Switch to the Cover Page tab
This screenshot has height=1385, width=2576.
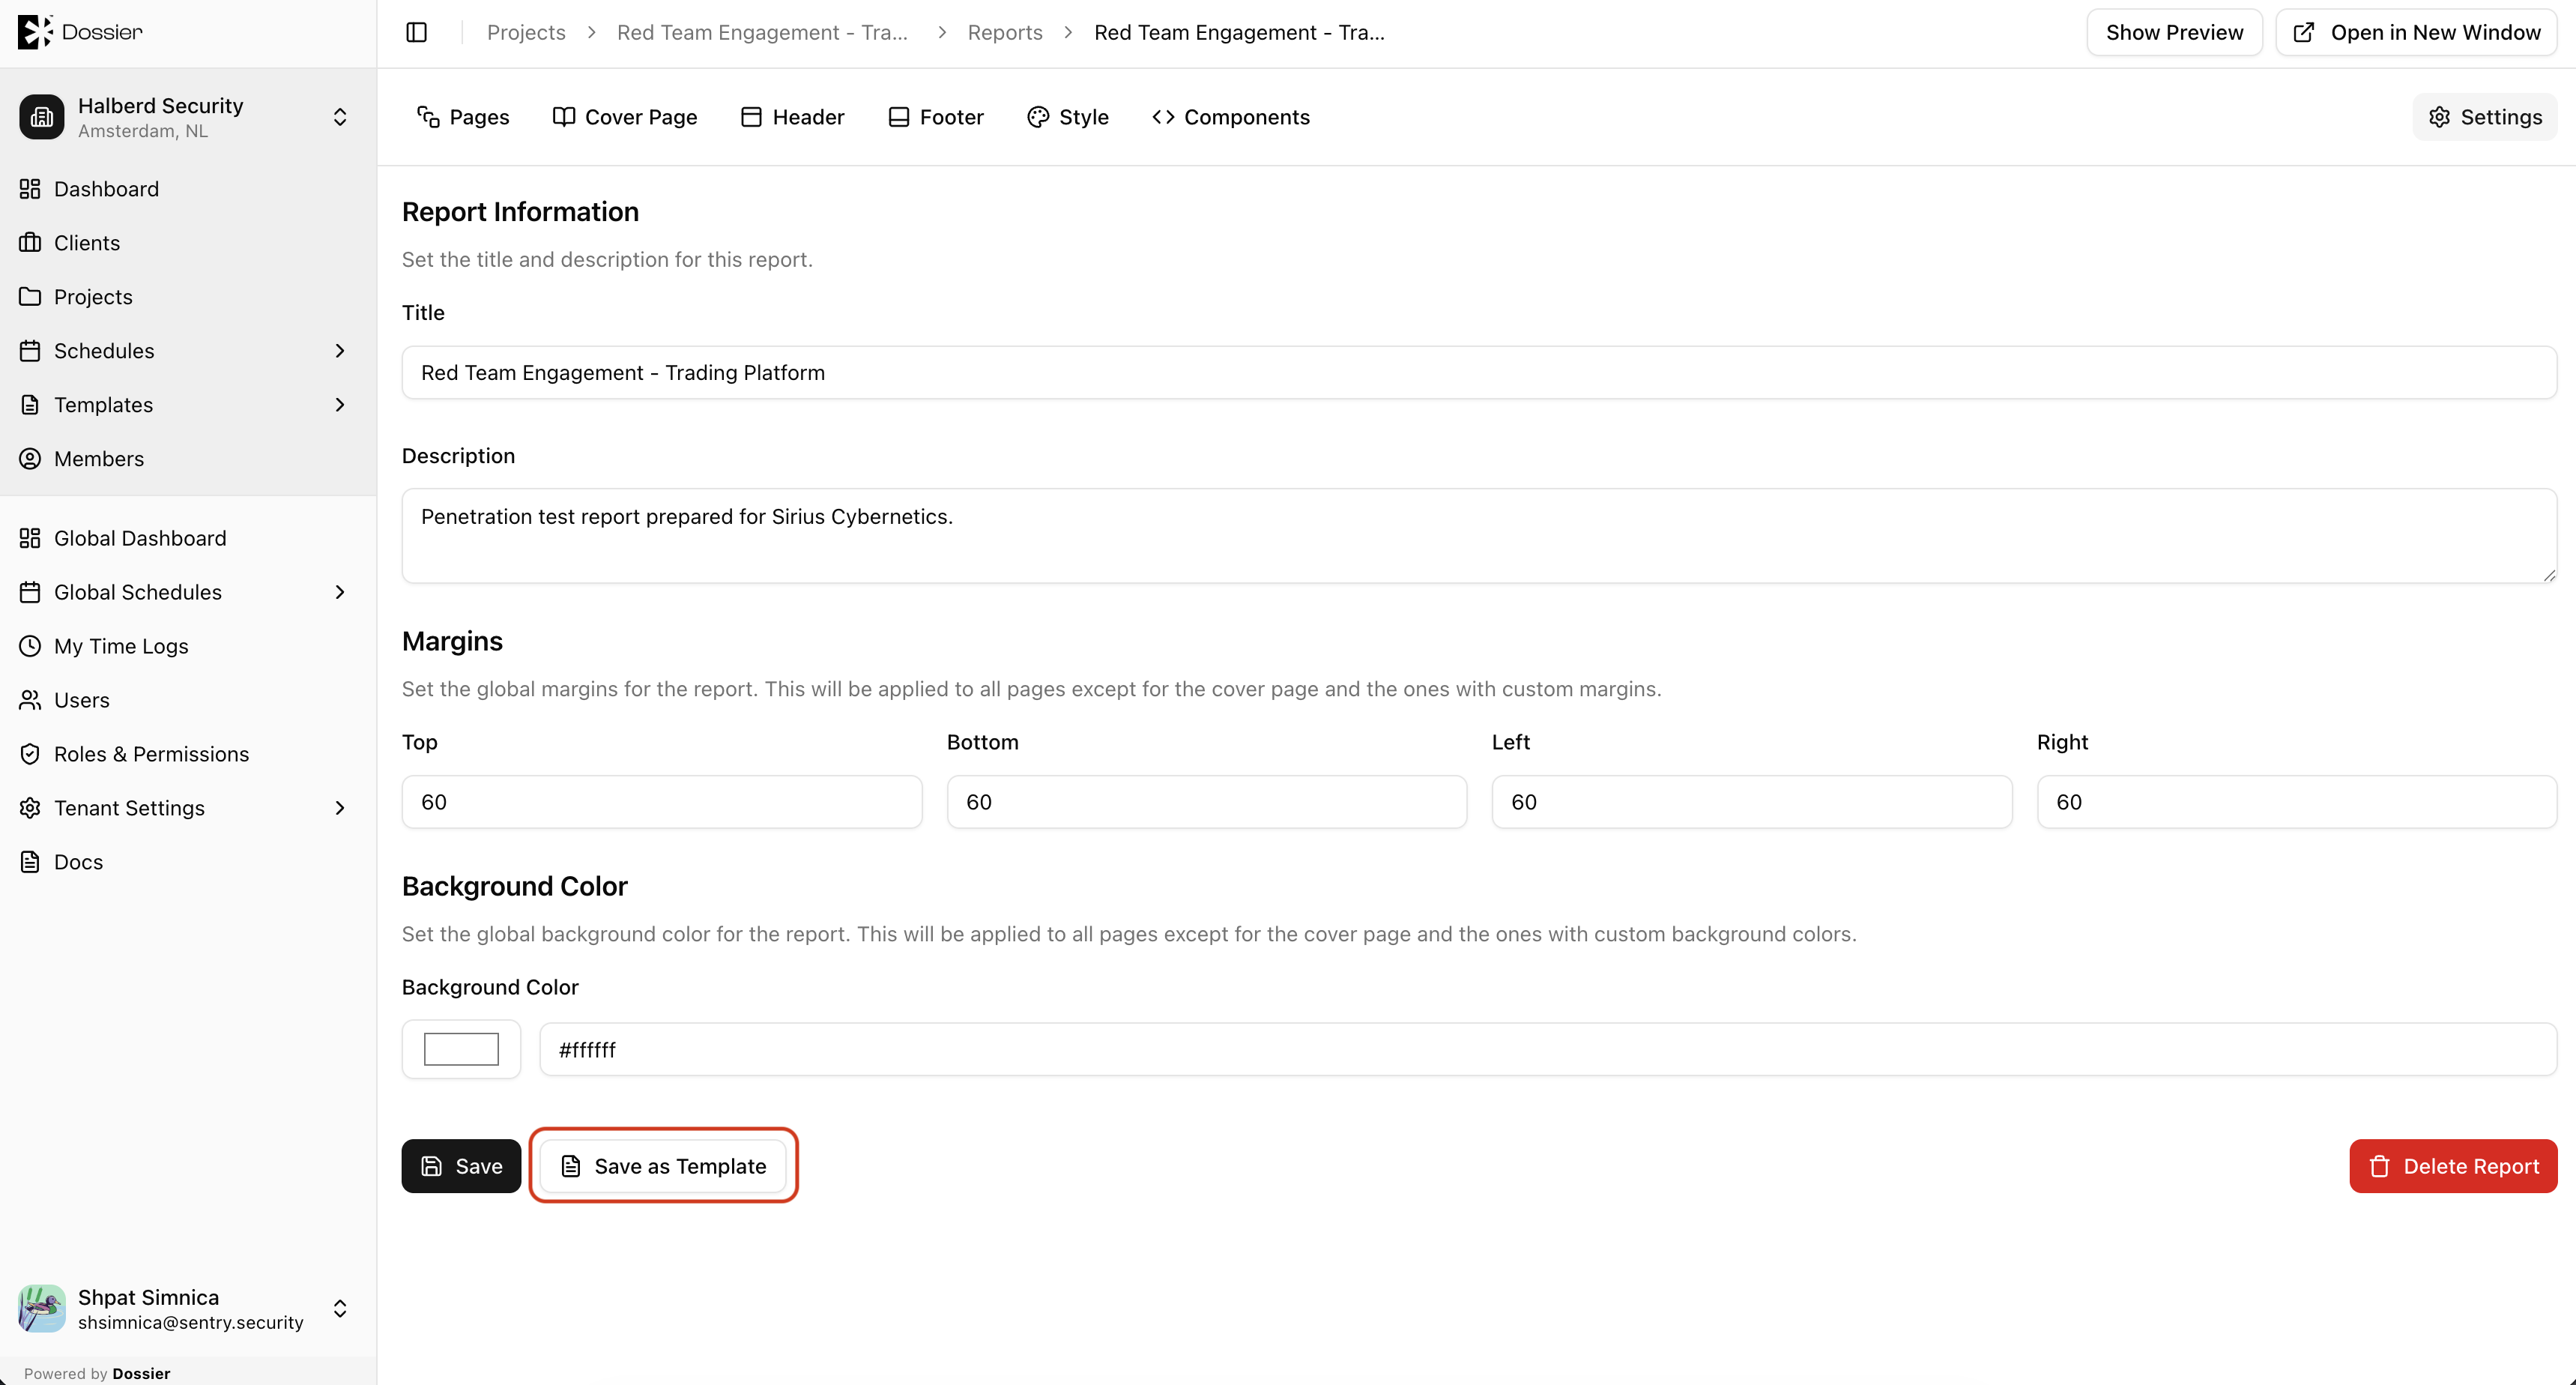coord(625,117)
